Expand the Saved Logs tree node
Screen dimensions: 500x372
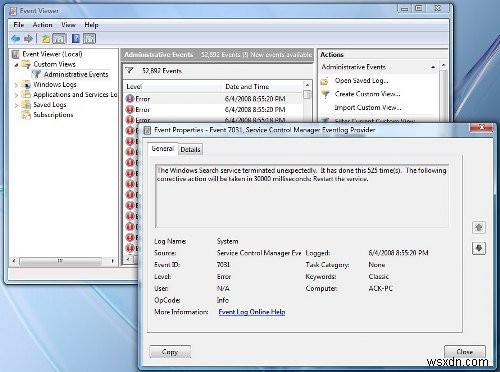[x=16, y=105]
